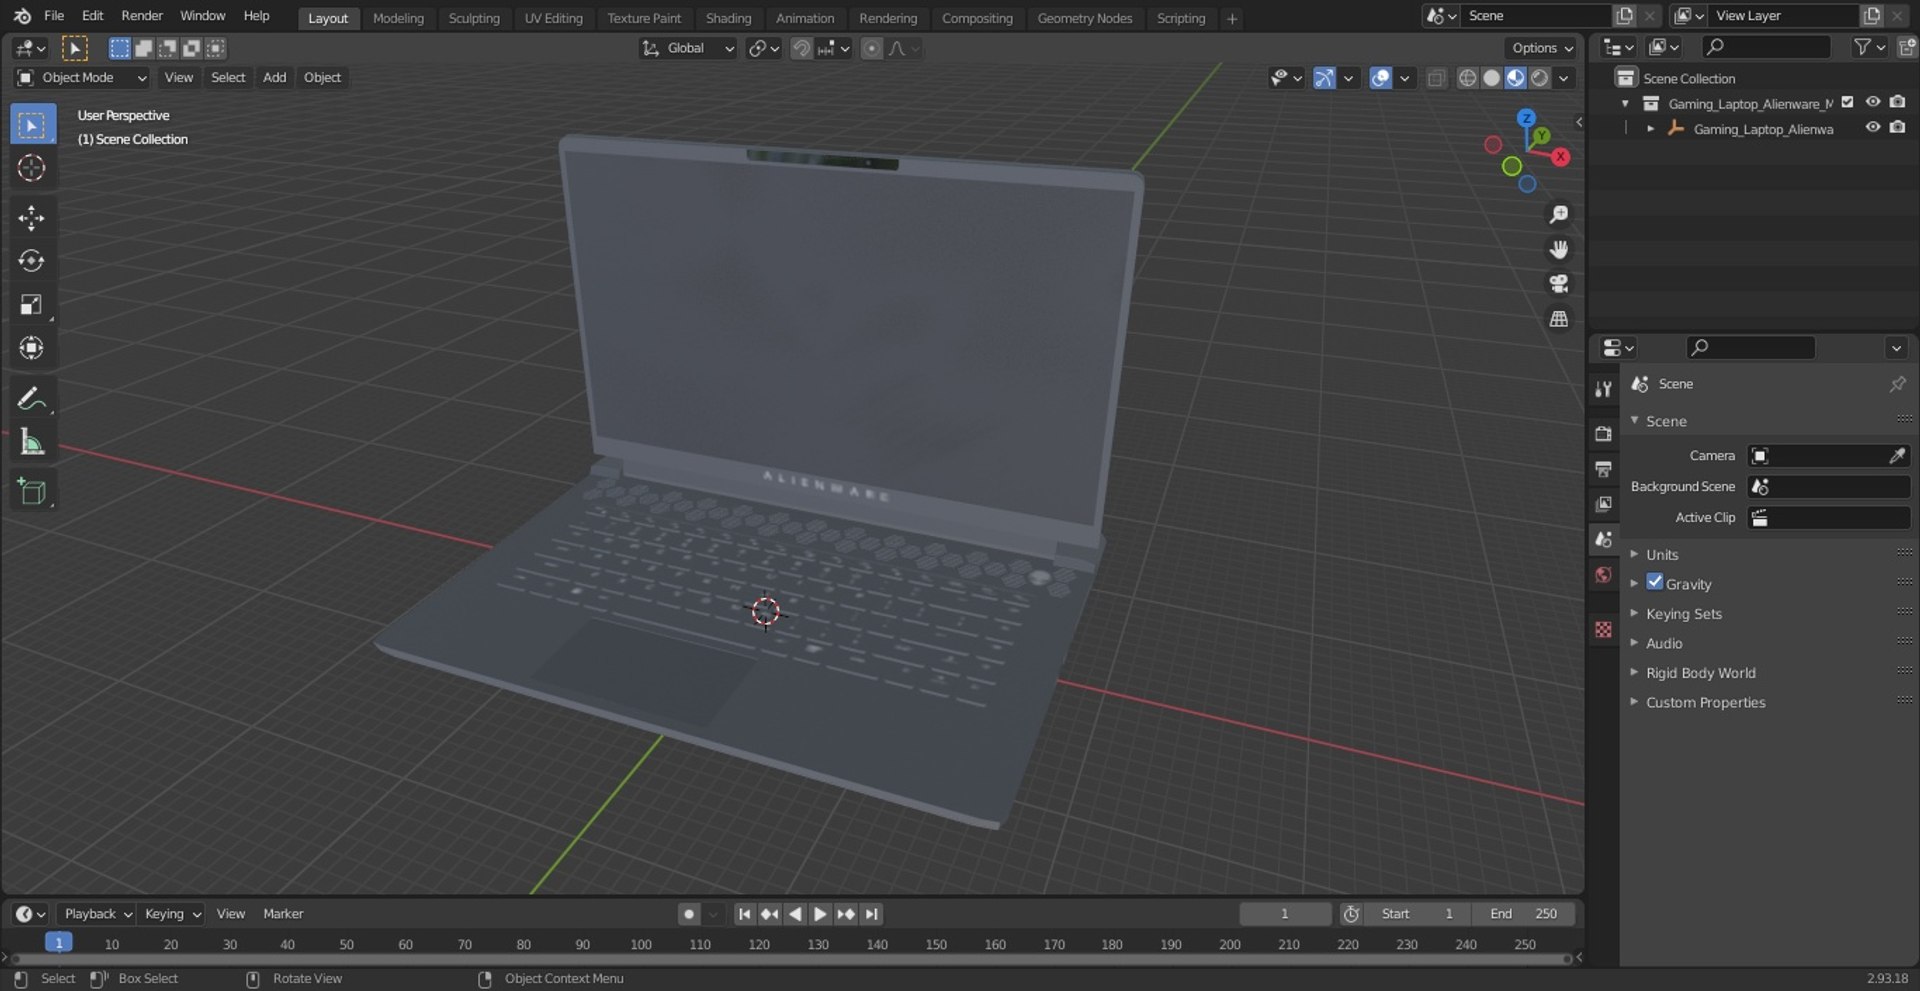Open the Render properties tab
Screen dimensions: 1920x991
1603,433
